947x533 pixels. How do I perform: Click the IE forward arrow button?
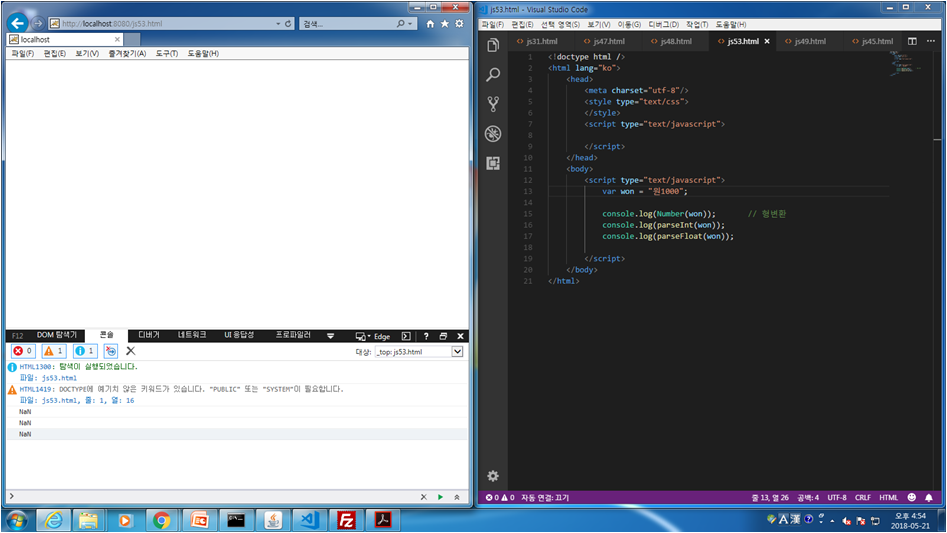pos(38,23)
